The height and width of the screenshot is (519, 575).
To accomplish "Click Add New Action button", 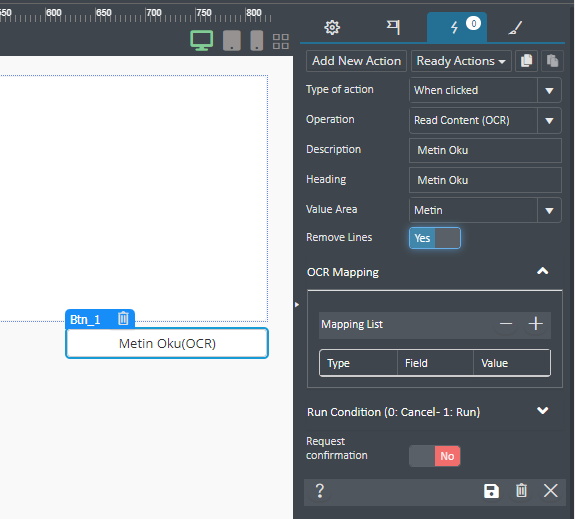I will coord(356,61).
